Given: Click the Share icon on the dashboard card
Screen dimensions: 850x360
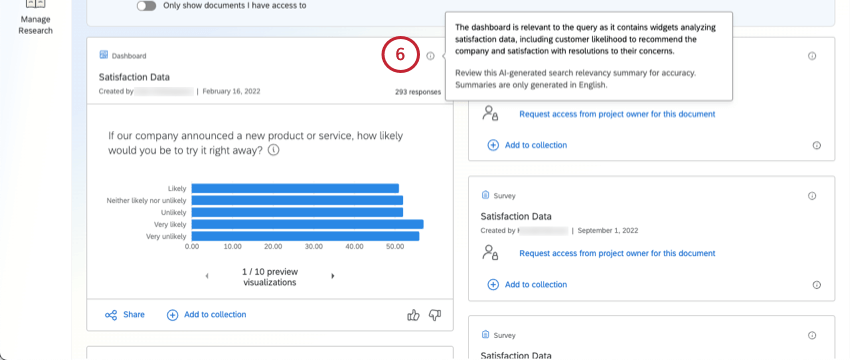Looking at the screenshot, I should (111, 315).
